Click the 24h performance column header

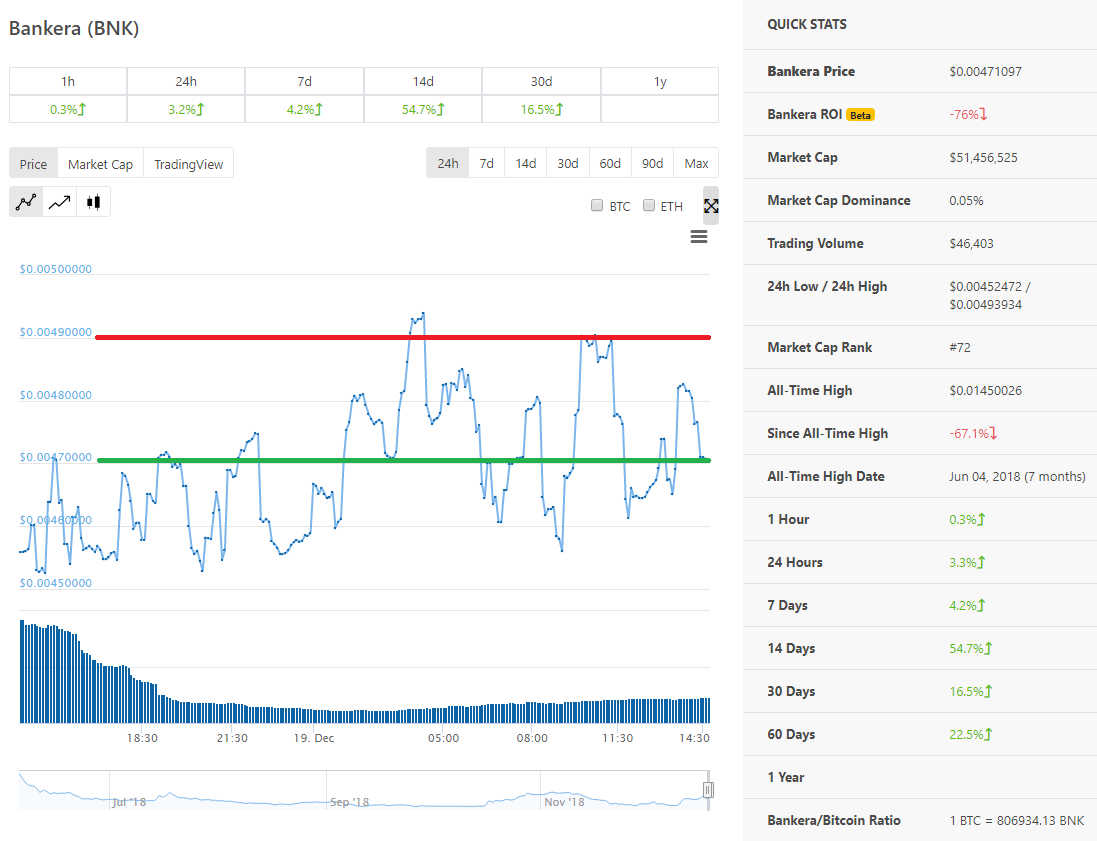[x=186, y=81]
